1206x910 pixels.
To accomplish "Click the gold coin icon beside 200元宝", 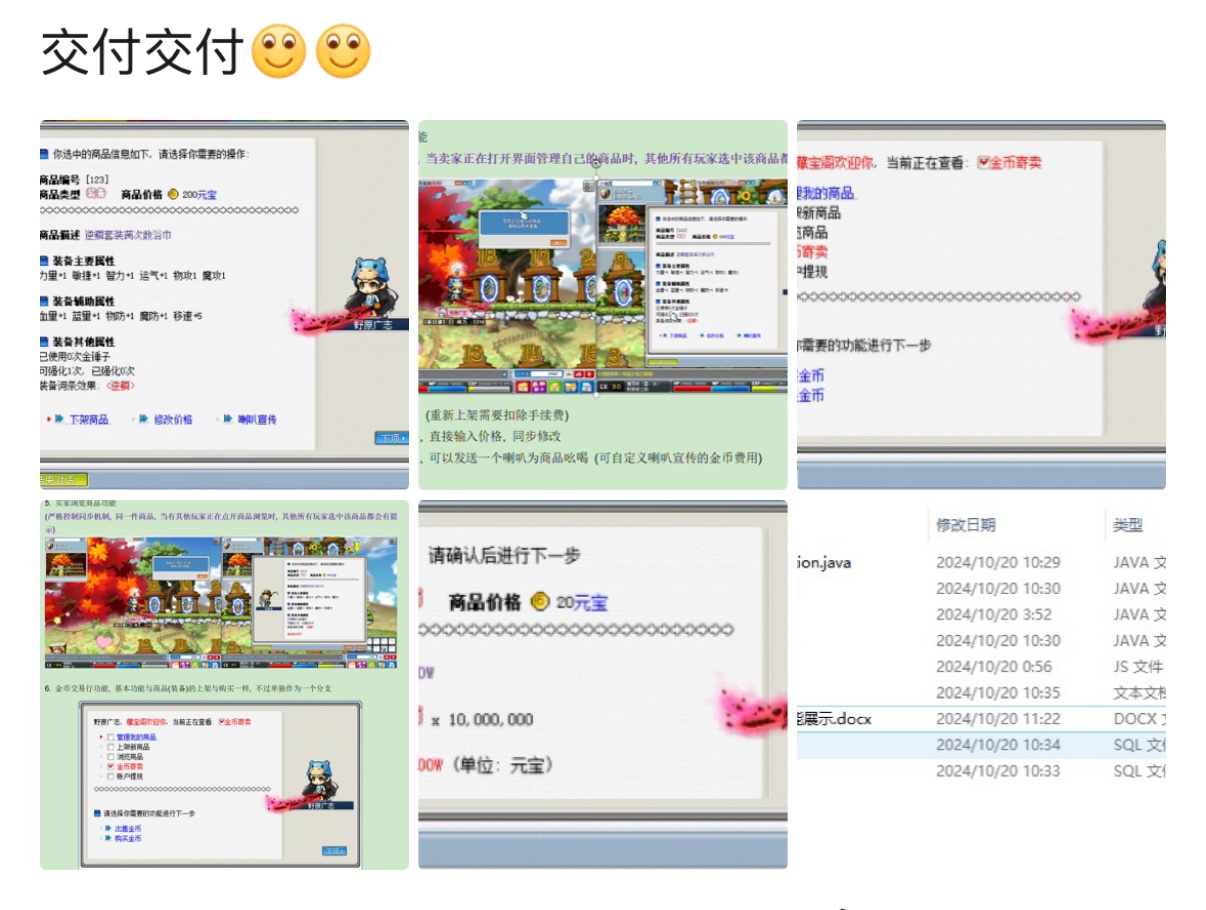I will (172, 194).
